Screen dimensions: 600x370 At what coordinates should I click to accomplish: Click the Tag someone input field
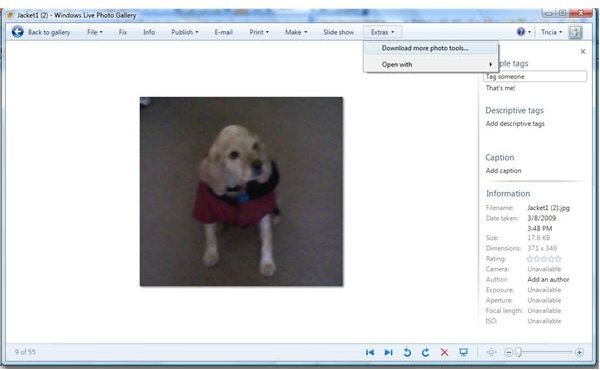[535, 77]
